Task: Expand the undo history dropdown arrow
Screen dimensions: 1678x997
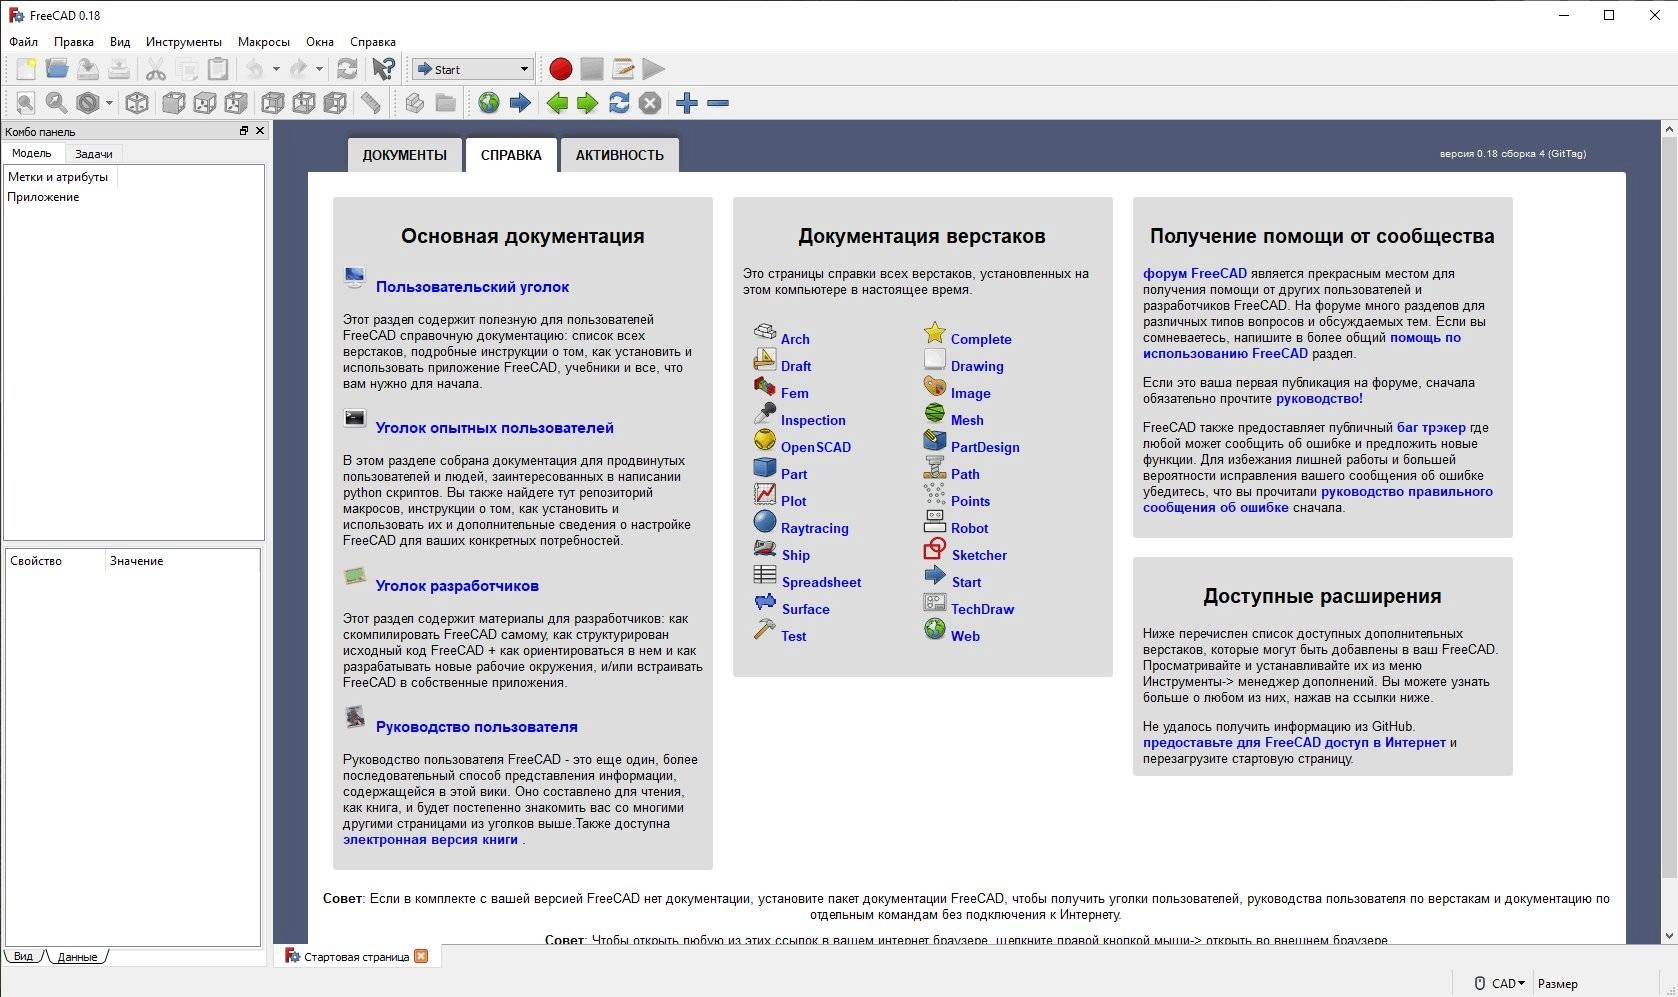Action: pos(276,69)
